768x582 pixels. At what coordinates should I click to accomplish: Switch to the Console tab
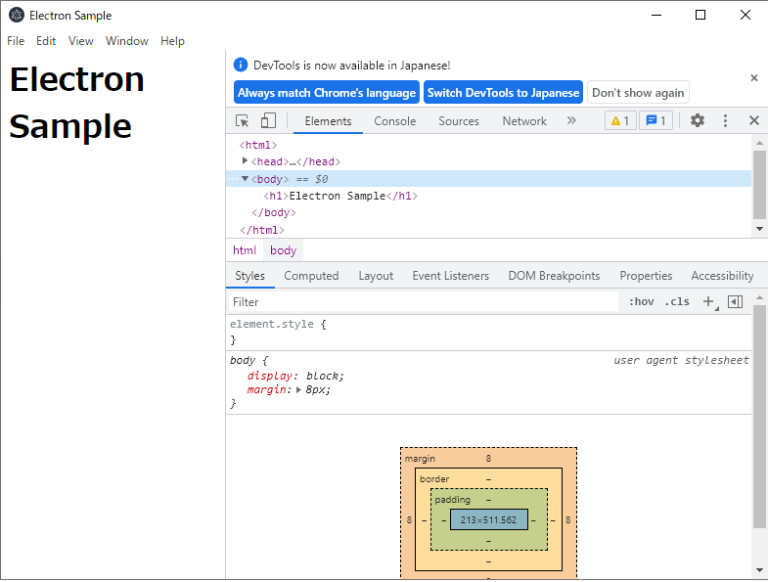pyautogui.click(x=394, y=121)
